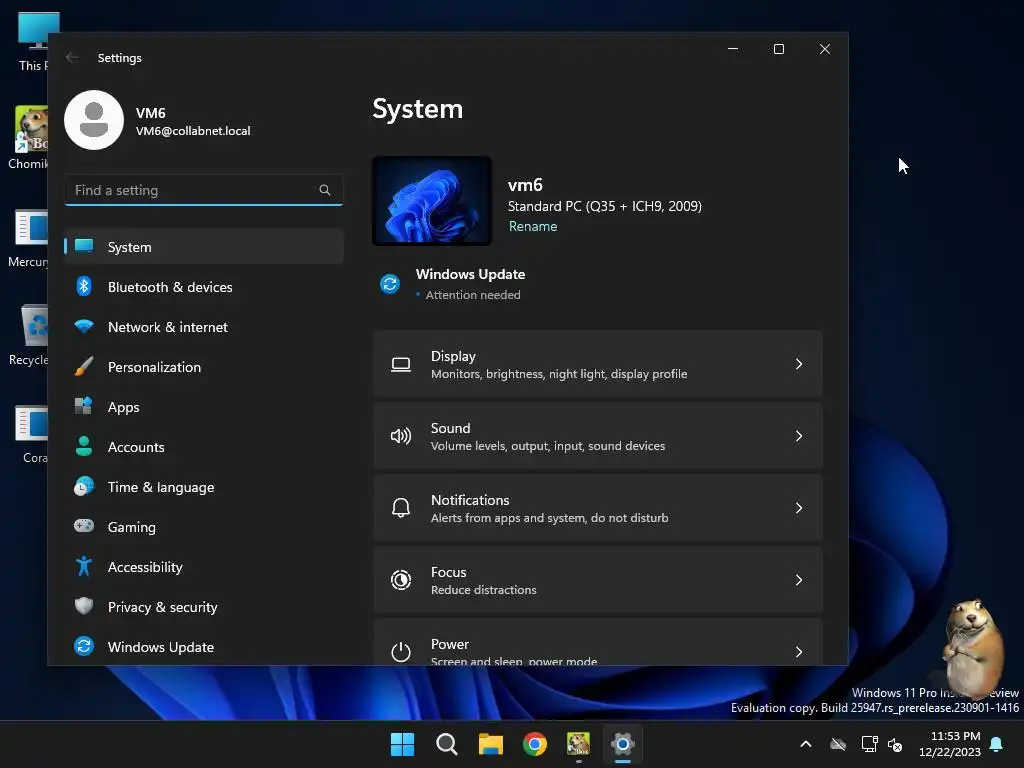Click the Focus icon

tap(401, 580)
